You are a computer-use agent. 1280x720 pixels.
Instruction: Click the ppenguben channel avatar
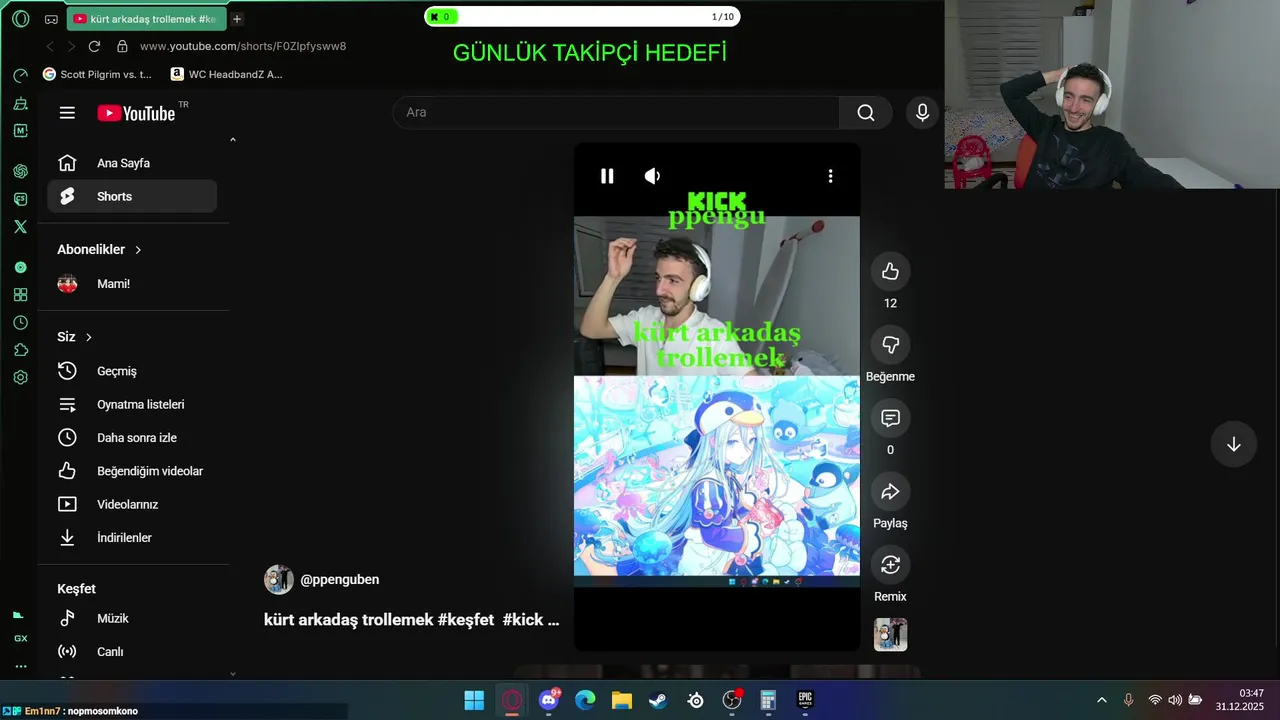(x=278, y=580)
